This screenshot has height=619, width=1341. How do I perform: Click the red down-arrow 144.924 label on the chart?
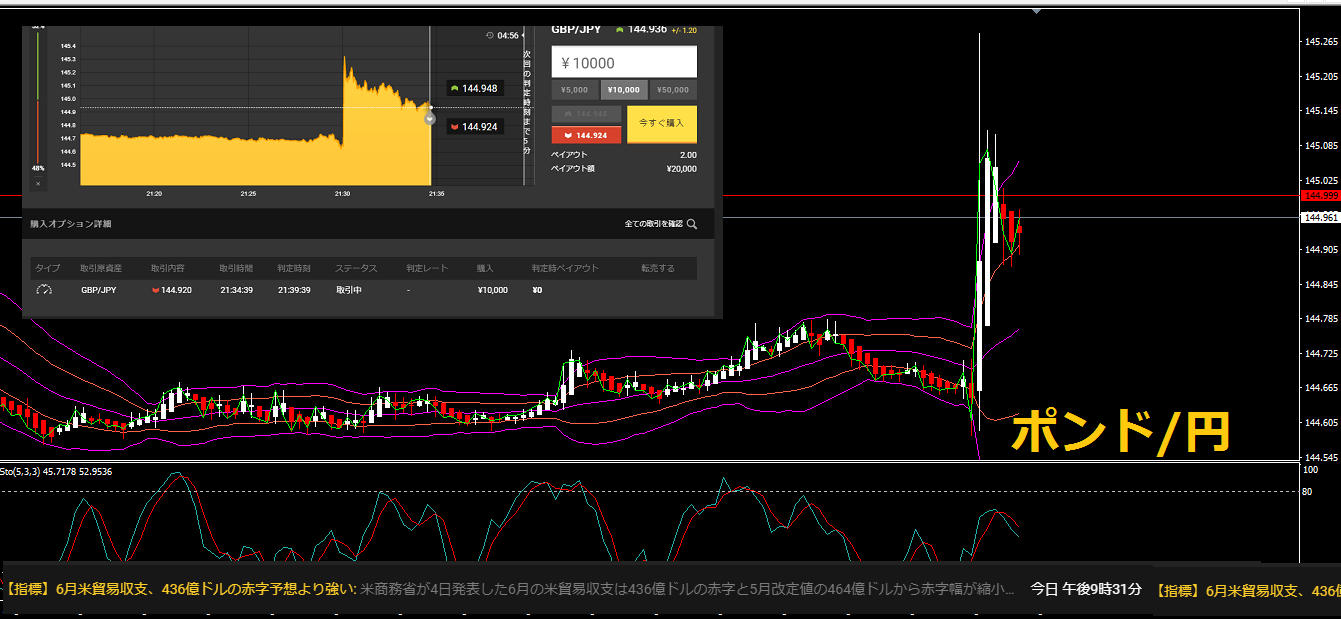point(474,127)
